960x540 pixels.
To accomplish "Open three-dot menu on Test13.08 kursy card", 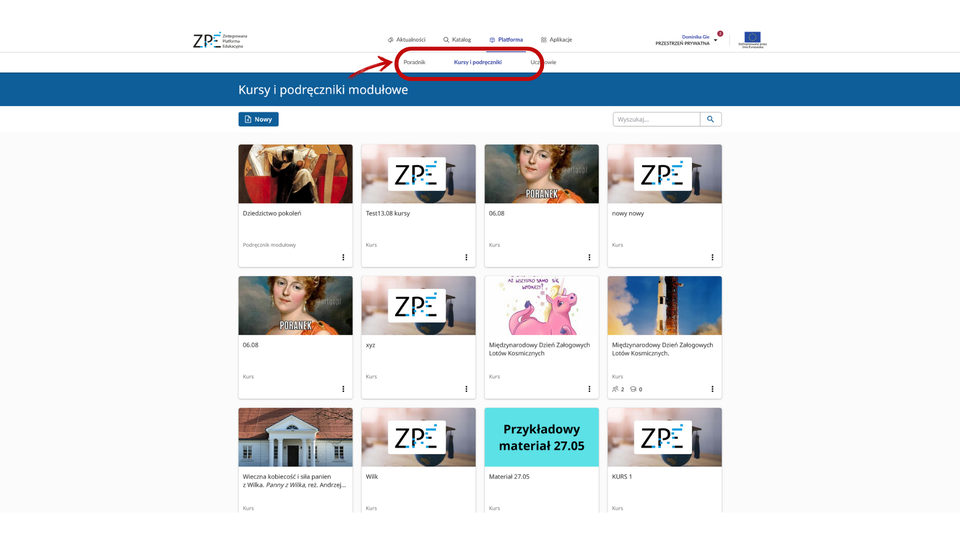I will pos(466,257).
